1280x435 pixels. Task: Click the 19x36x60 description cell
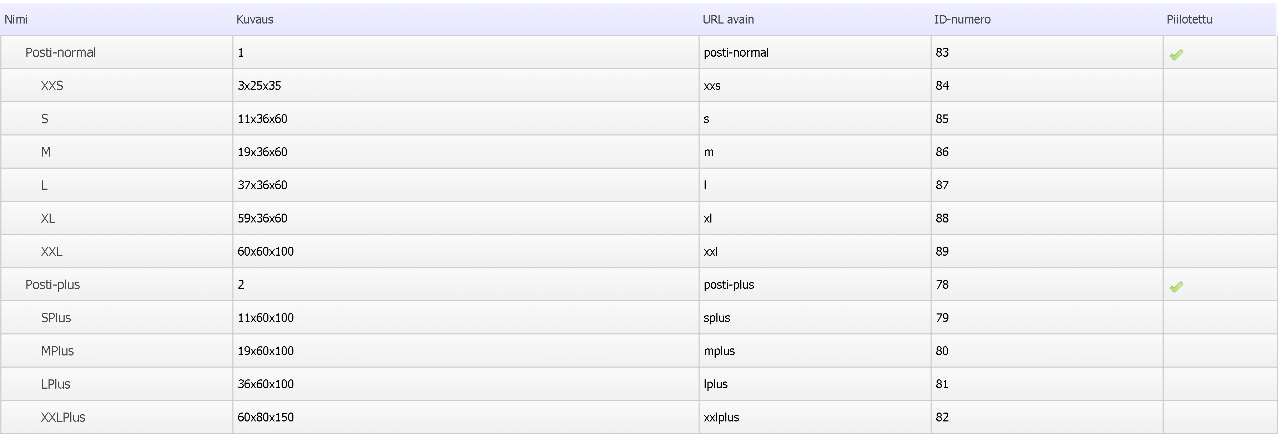click(x=263, y=152)
